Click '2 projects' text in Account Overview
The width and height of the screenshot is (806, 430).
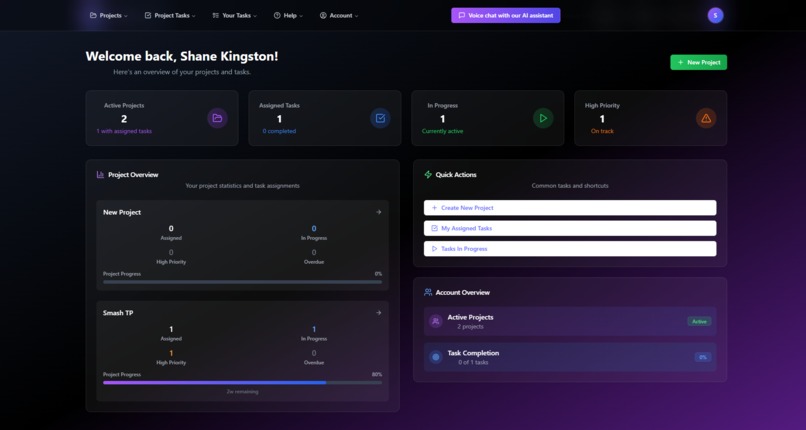pyautogui.click(x=470, y=327)
